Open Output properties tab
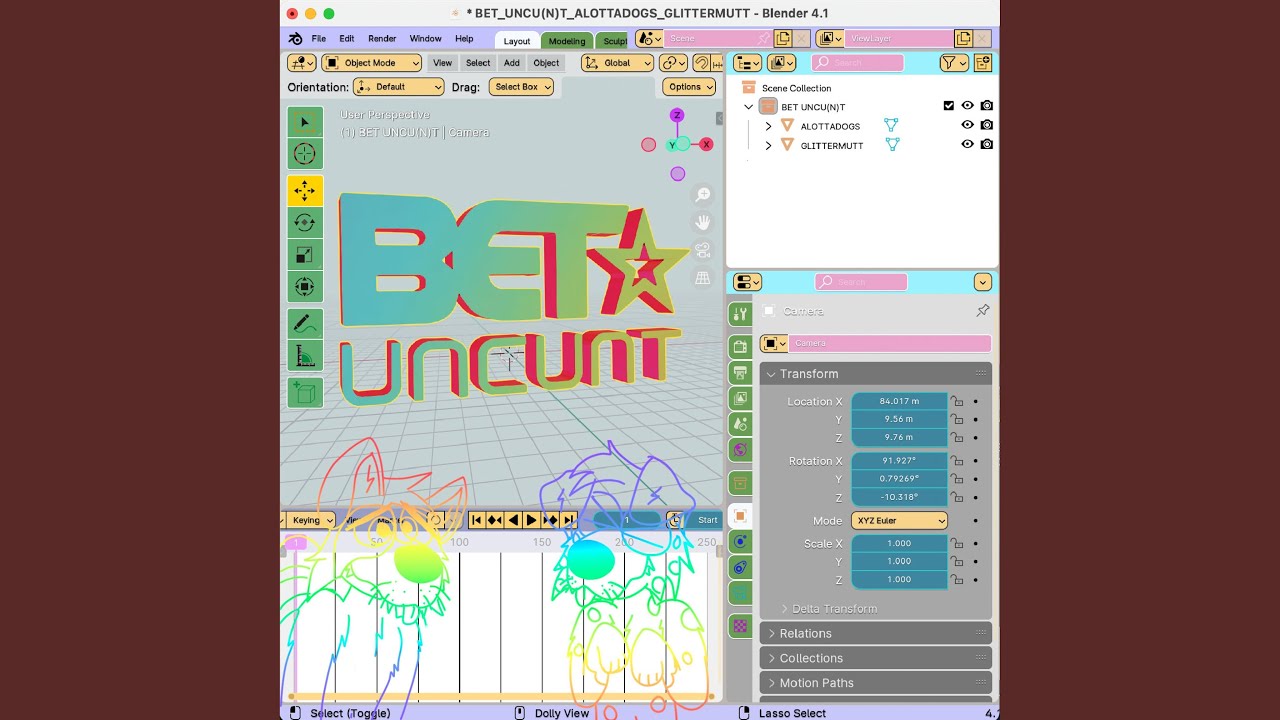Screen dimensions: 1280x720 tap(740, 372)
